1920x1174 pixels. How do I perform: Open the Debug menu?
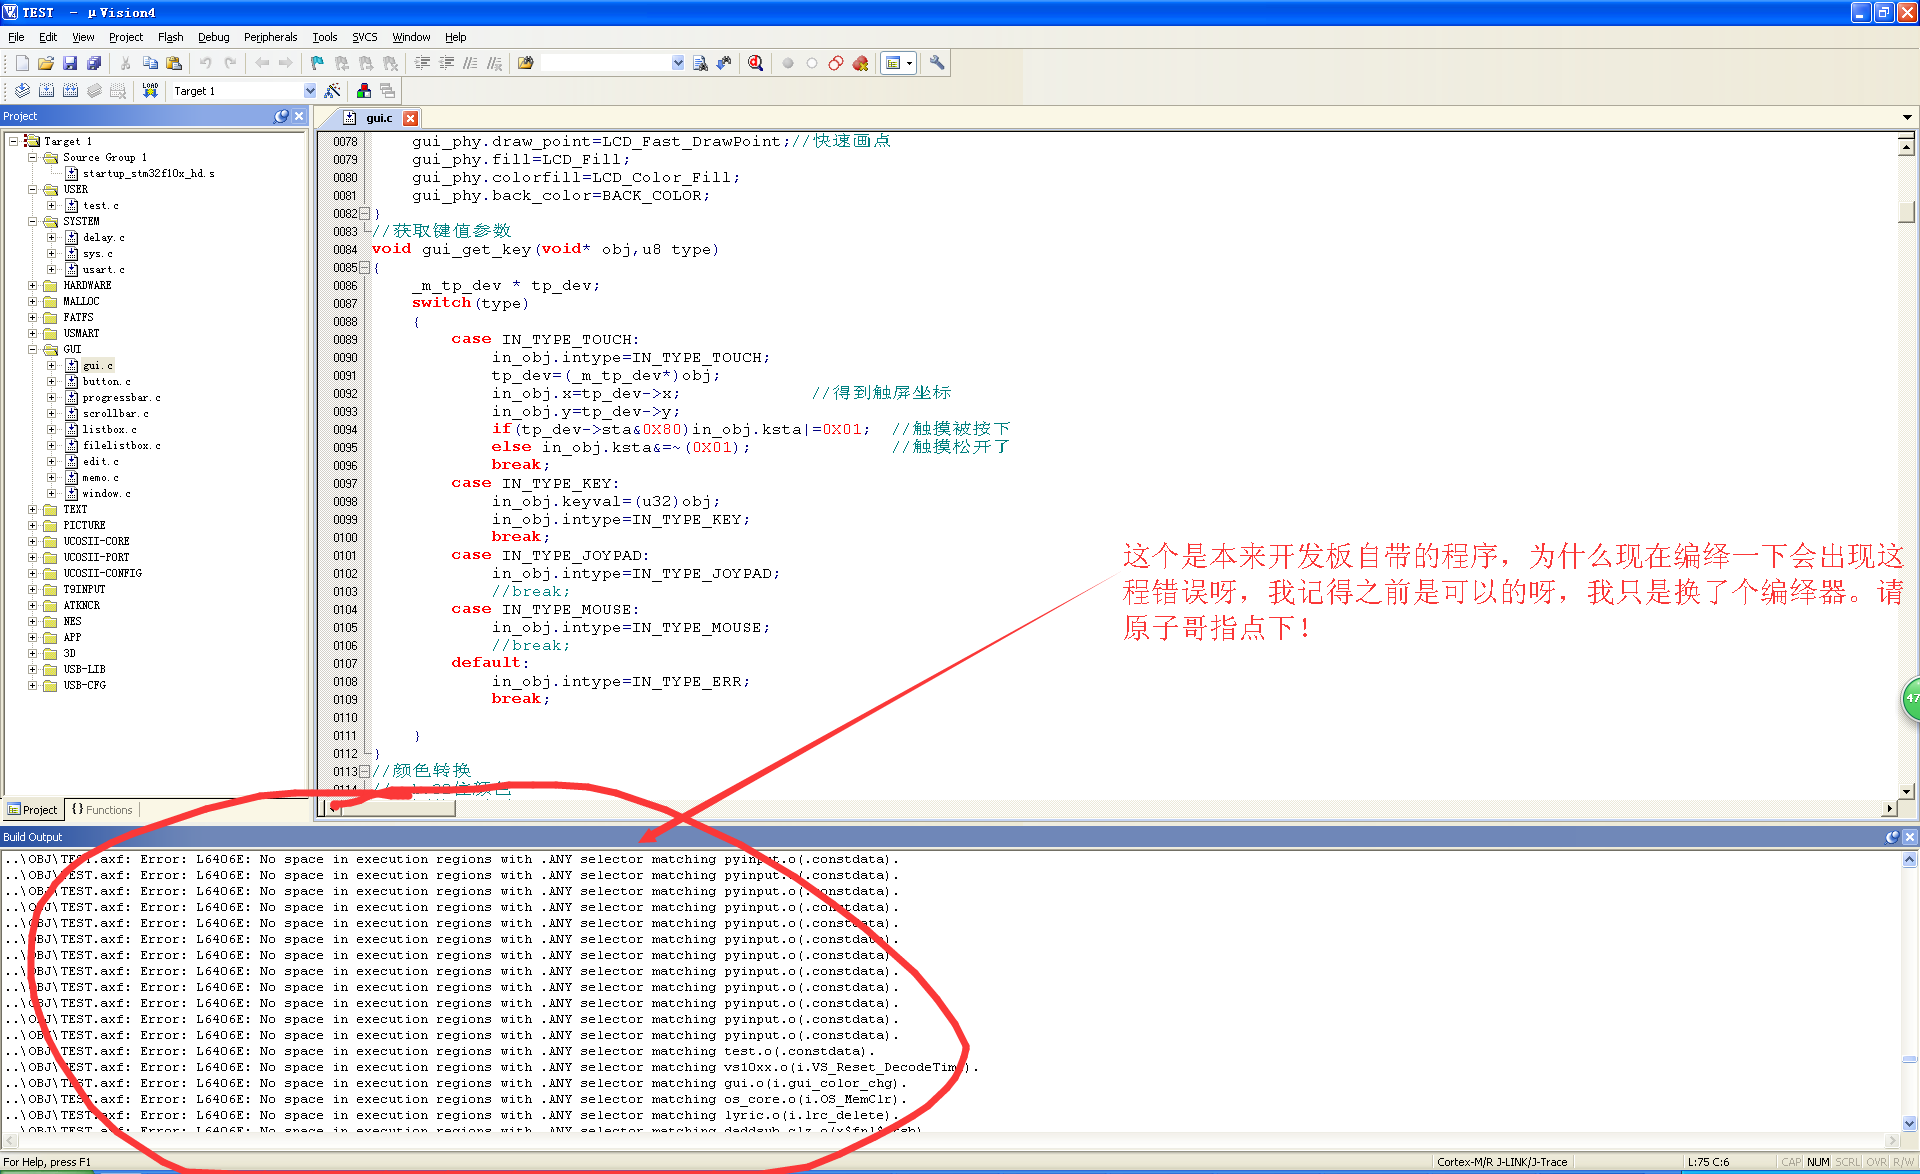(214, 37)
